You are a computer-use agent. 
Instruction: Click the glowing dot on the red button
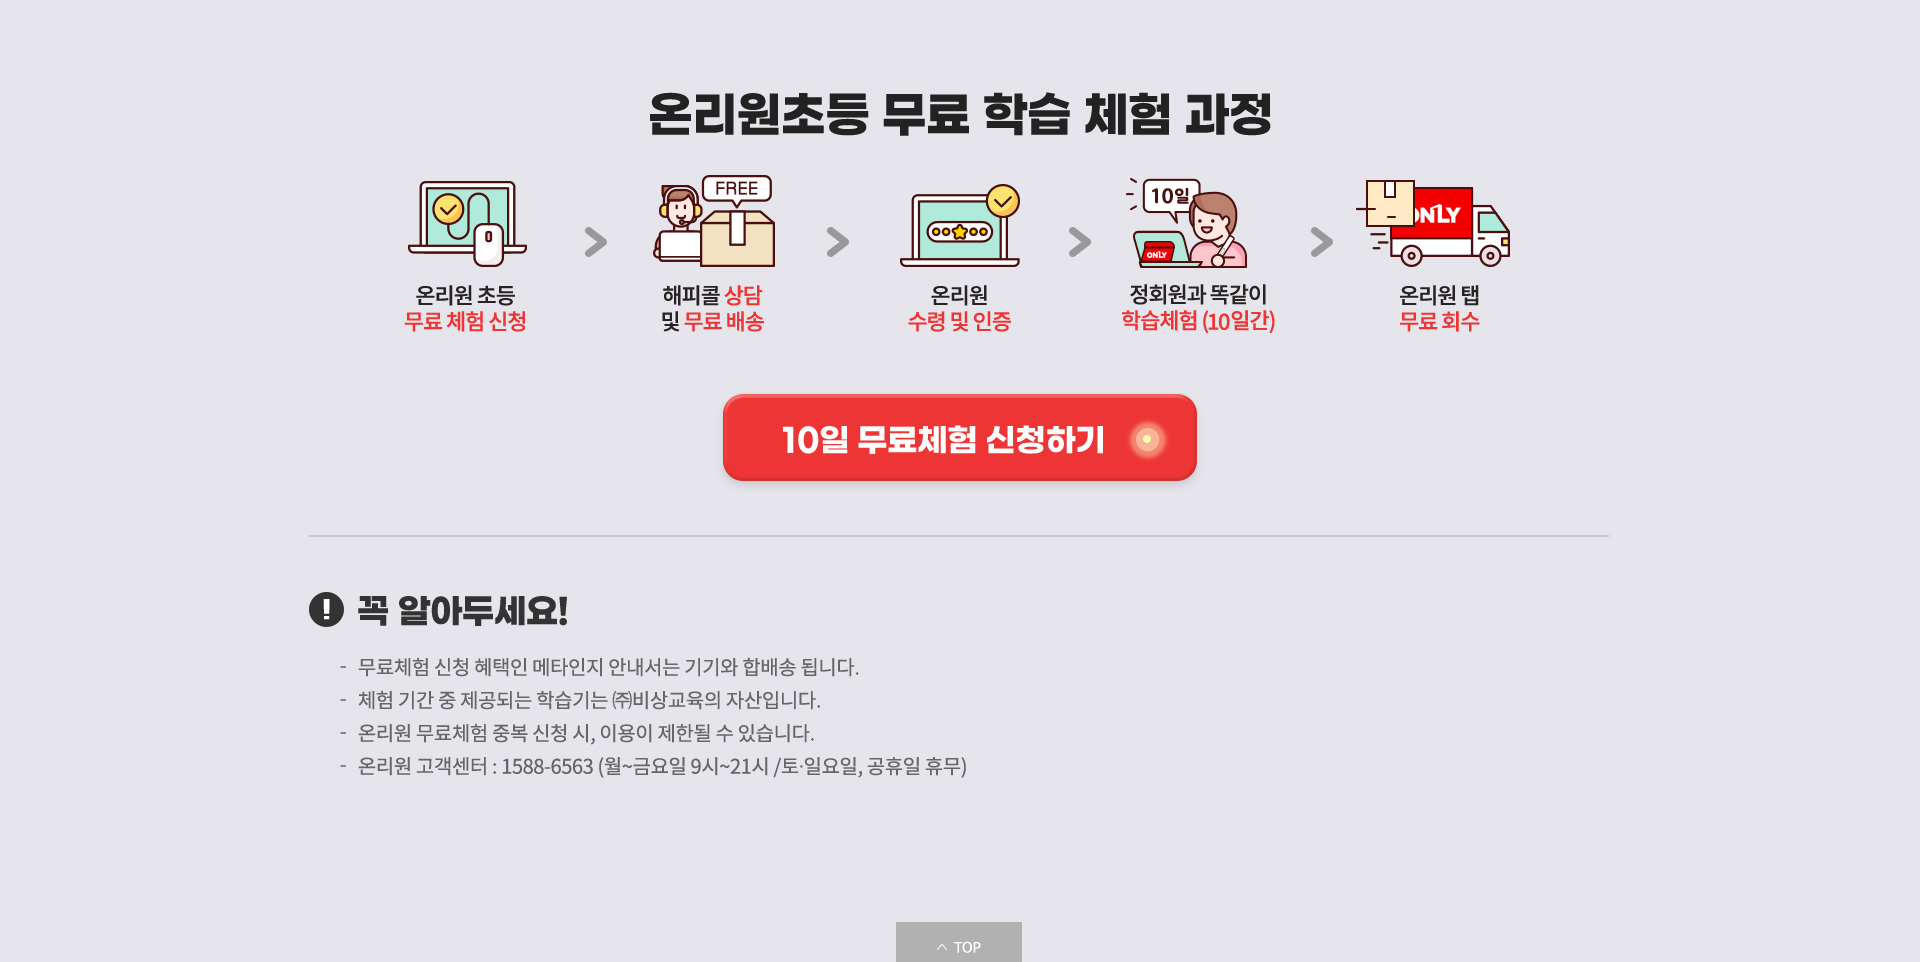(x=1147, y=439)
